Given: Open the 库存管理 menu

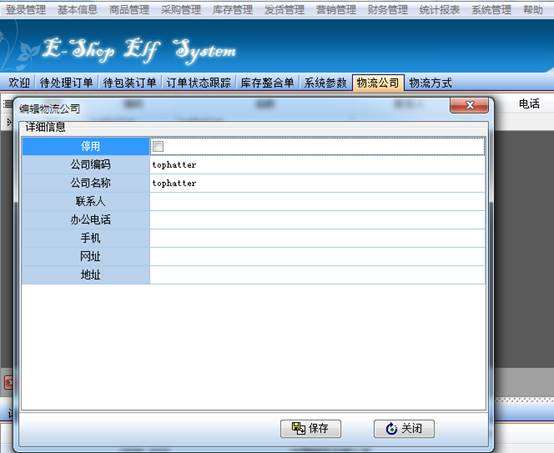Looking at the screenshot, I should pyautogui.click(x=232, y=10).
